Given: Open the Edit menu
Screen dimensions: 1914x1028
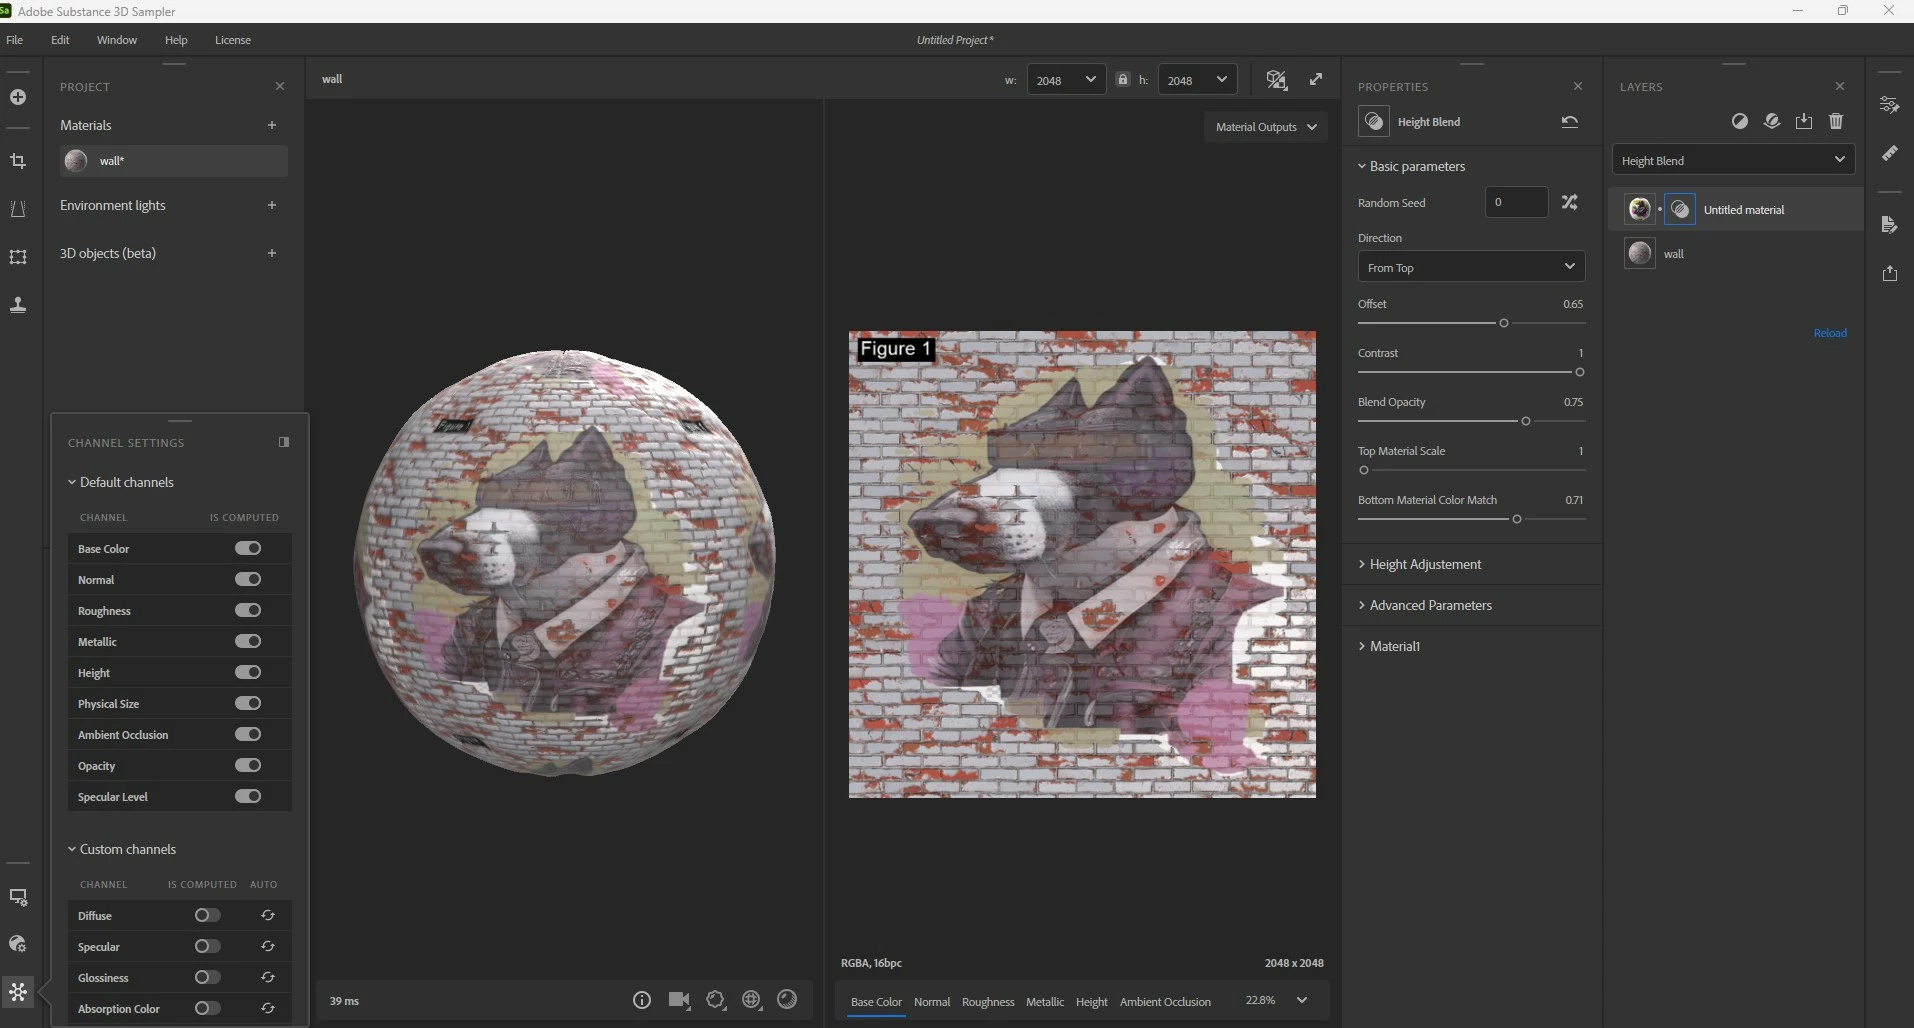Looking at the screenshot, I should pos(60,40).
